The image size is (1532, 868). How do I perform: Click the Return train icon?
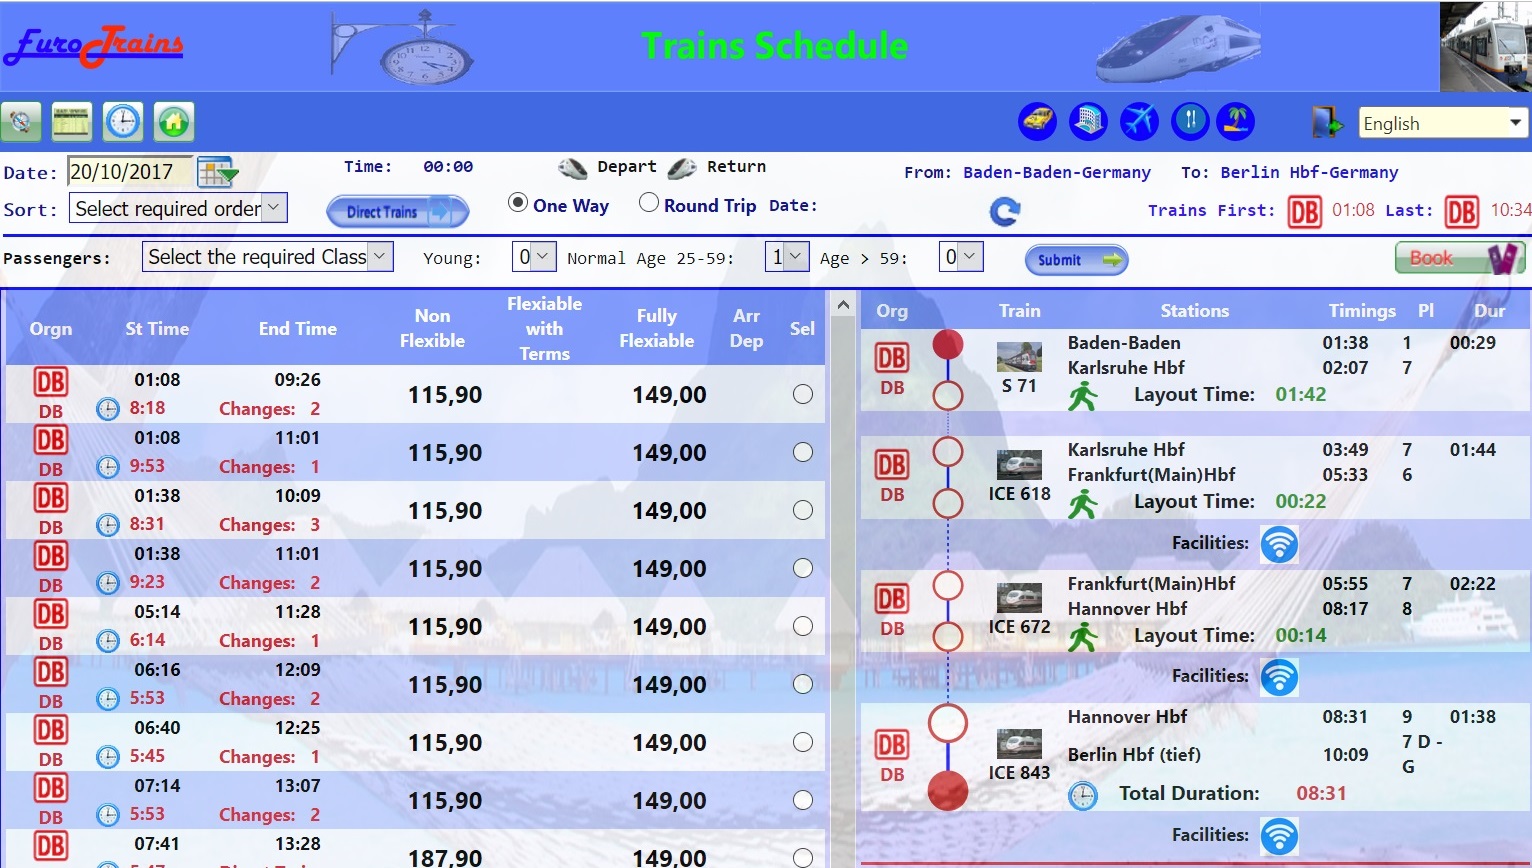coord(682,167)
